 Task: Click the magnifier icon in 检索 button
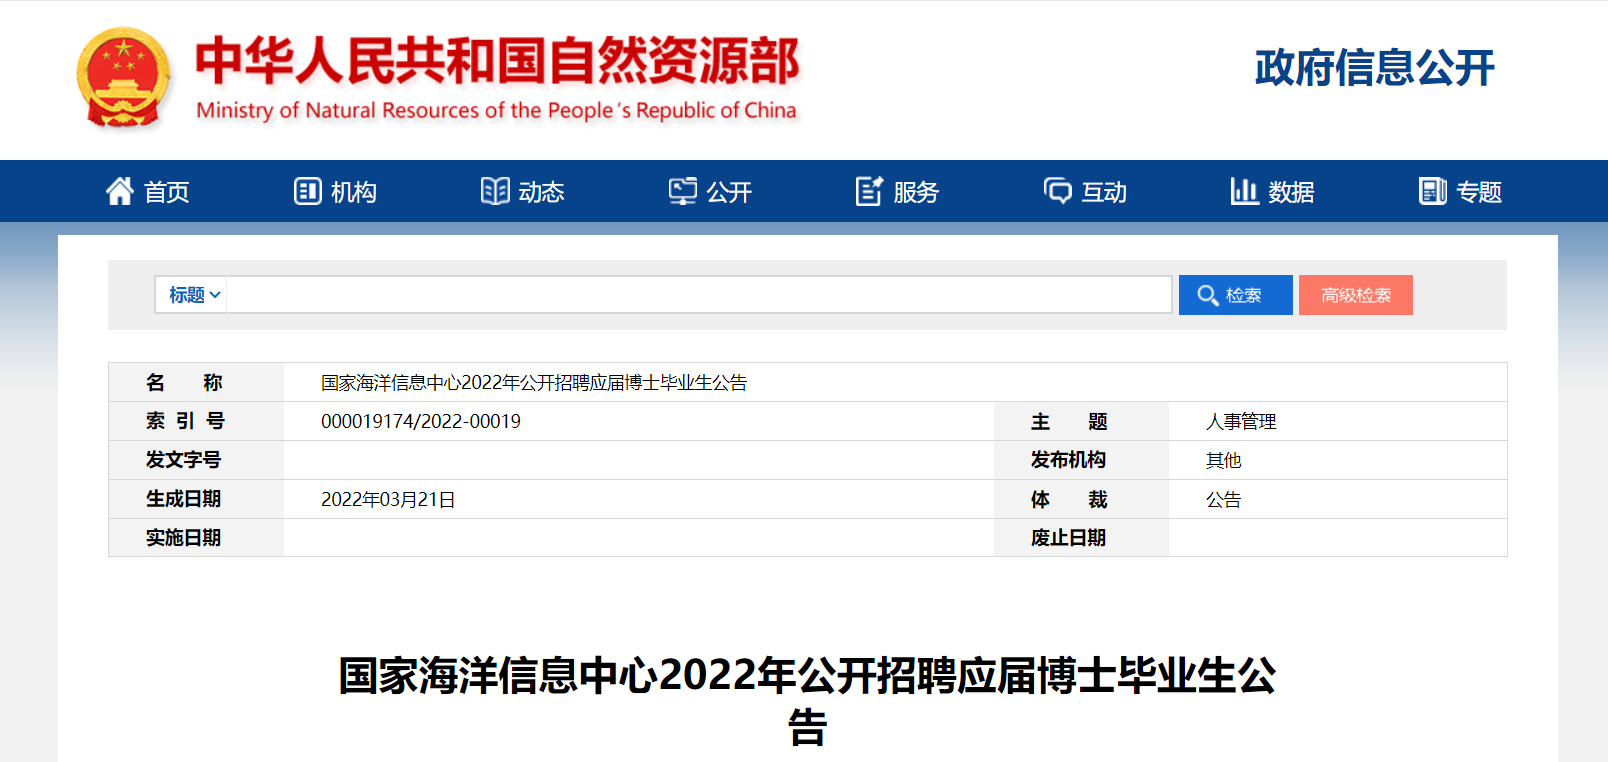tap(1208, 296)
